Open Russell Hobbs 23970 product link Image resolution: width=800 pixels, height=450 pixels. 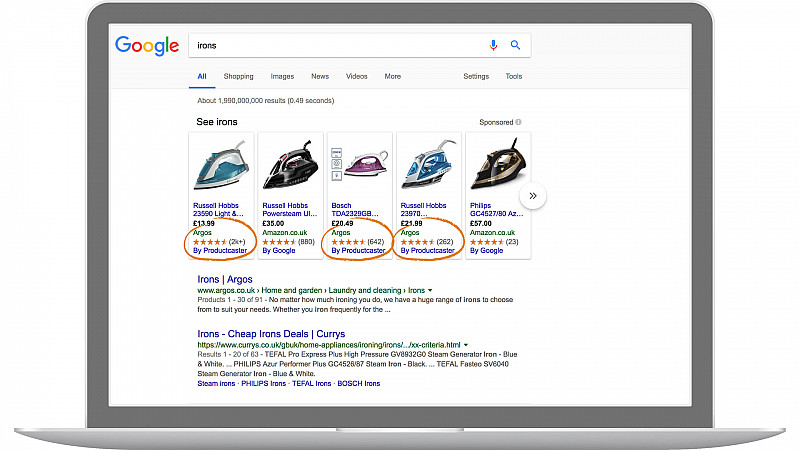point(423,210)
